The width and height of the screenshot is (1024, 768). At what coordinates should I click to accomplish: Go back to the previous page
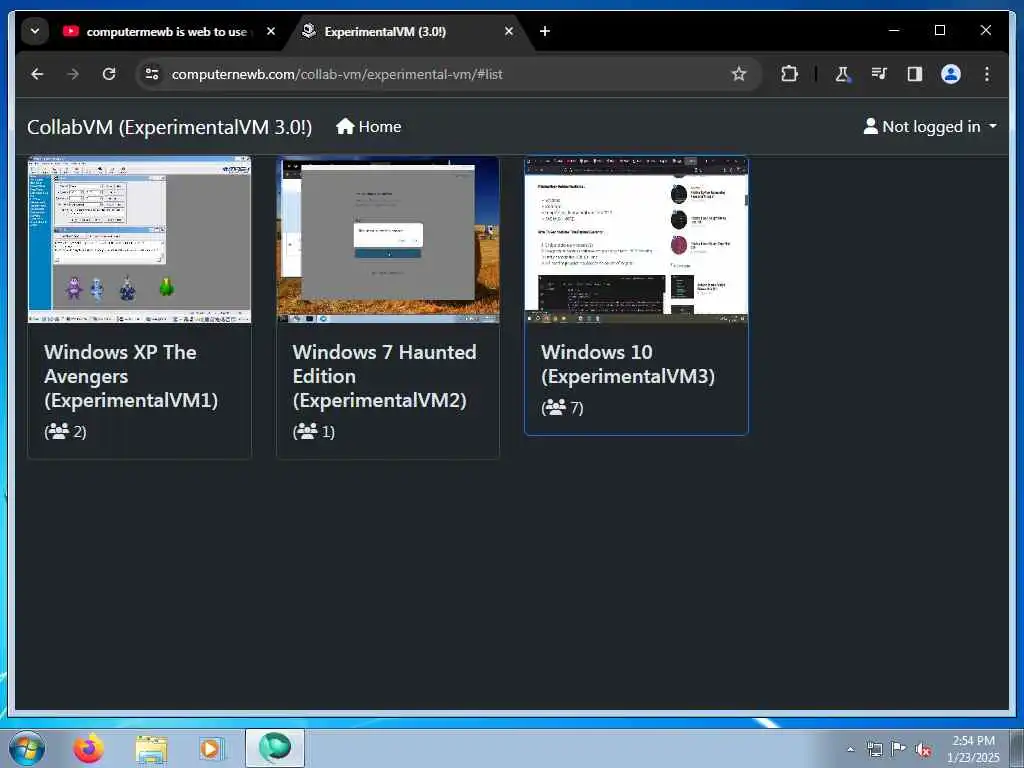37,74
